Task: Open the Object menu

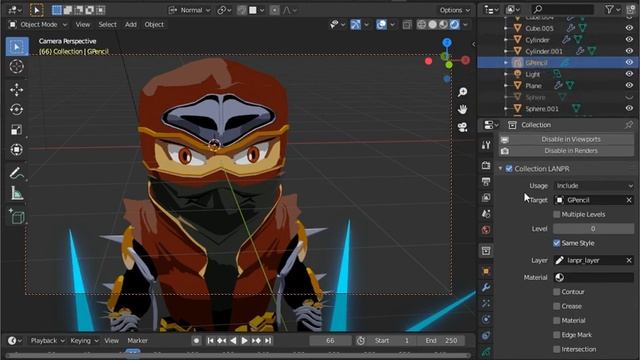Action: click(x=154, y=24)
